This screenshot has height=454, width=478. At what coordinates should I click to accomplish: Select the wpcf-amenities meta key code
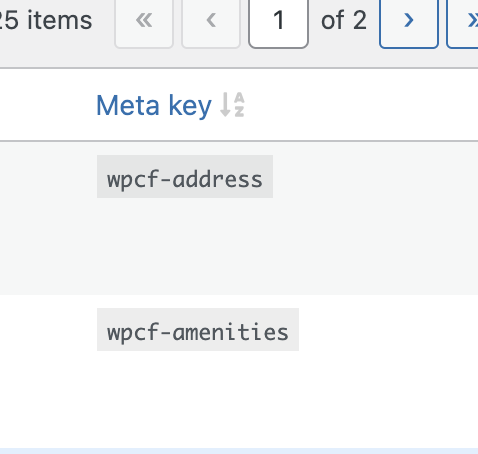pyautogui.click(x=198, y=329)
